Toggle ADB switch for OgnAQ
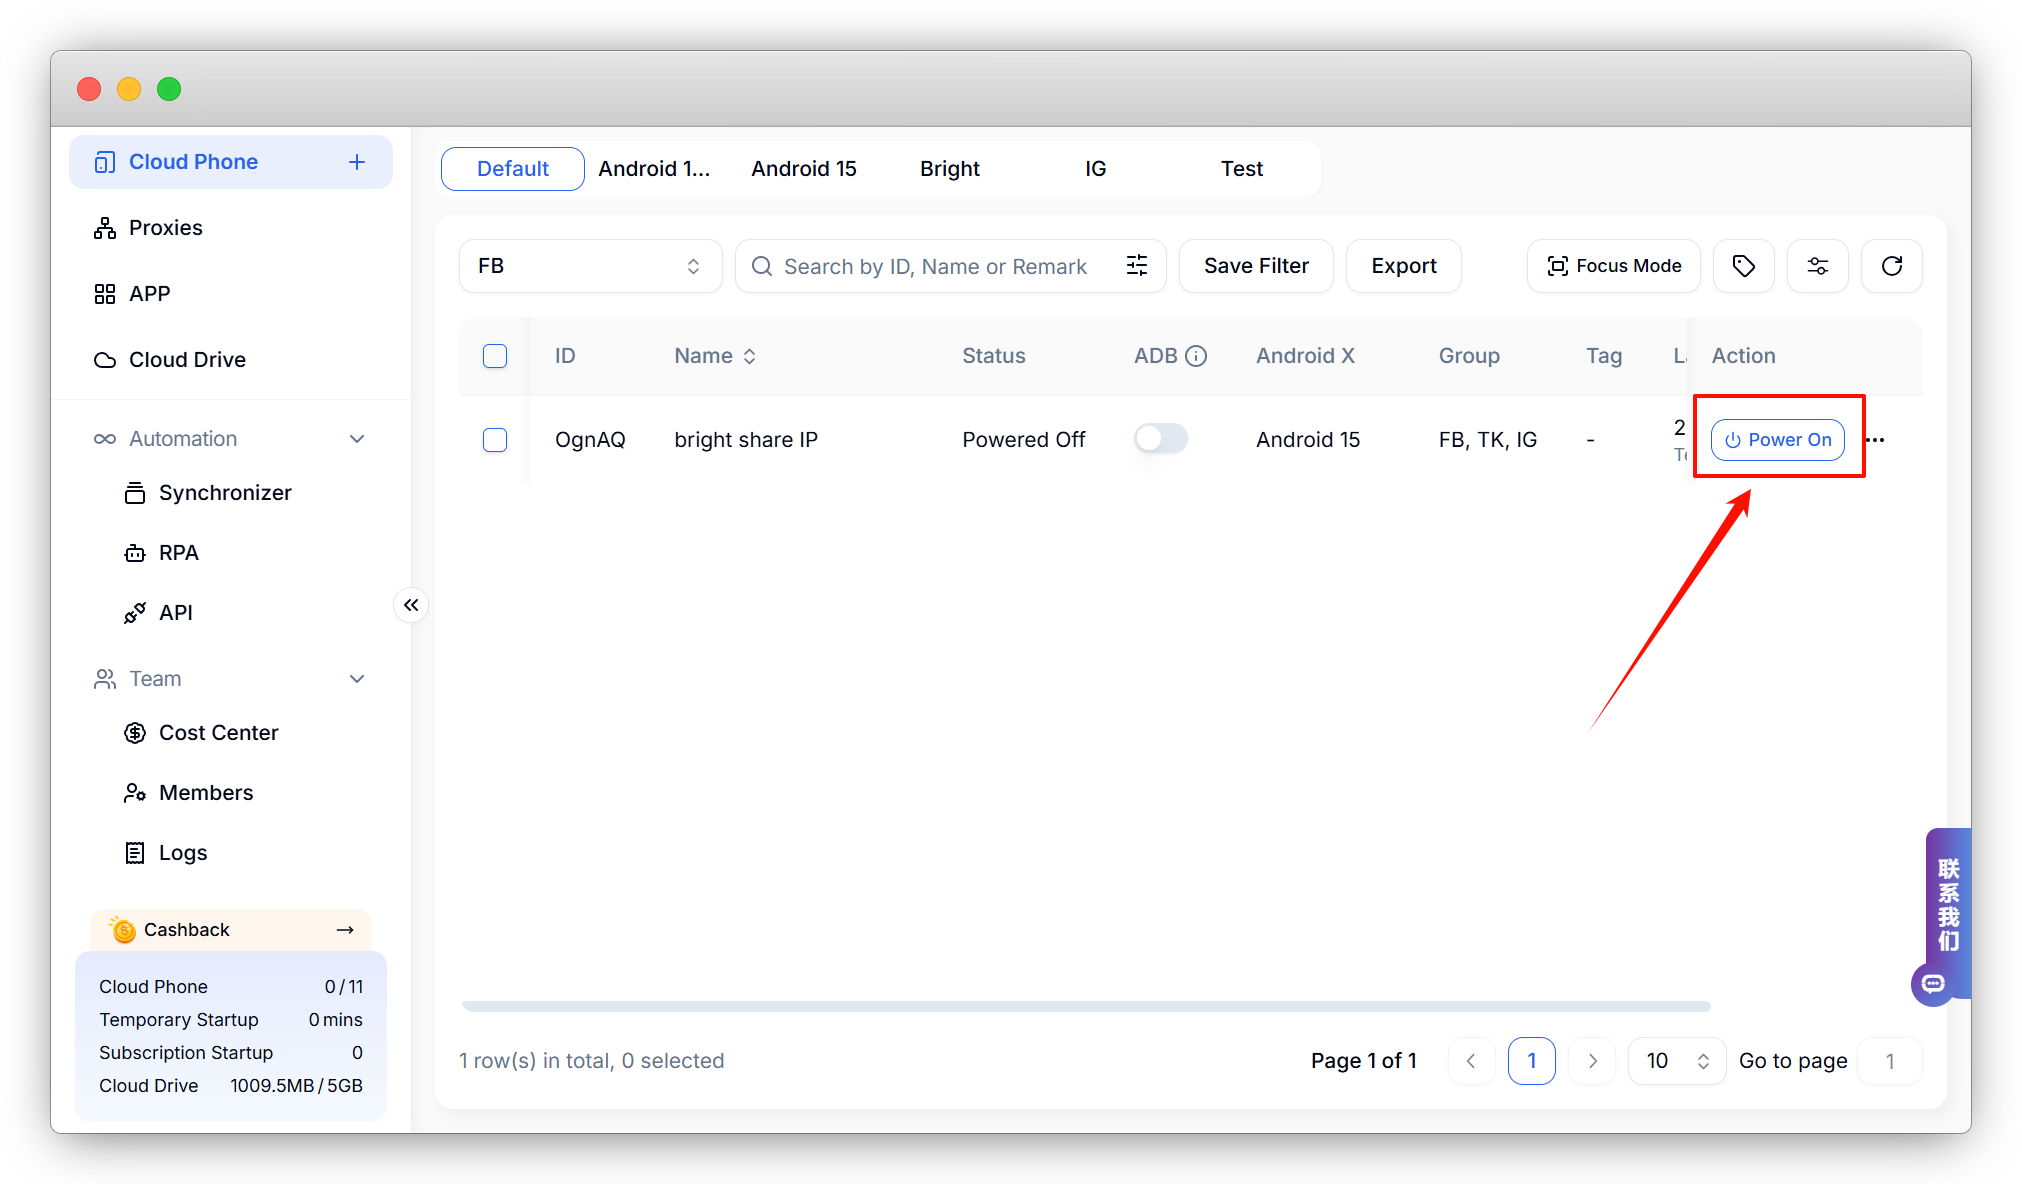 click(1160, 439)
